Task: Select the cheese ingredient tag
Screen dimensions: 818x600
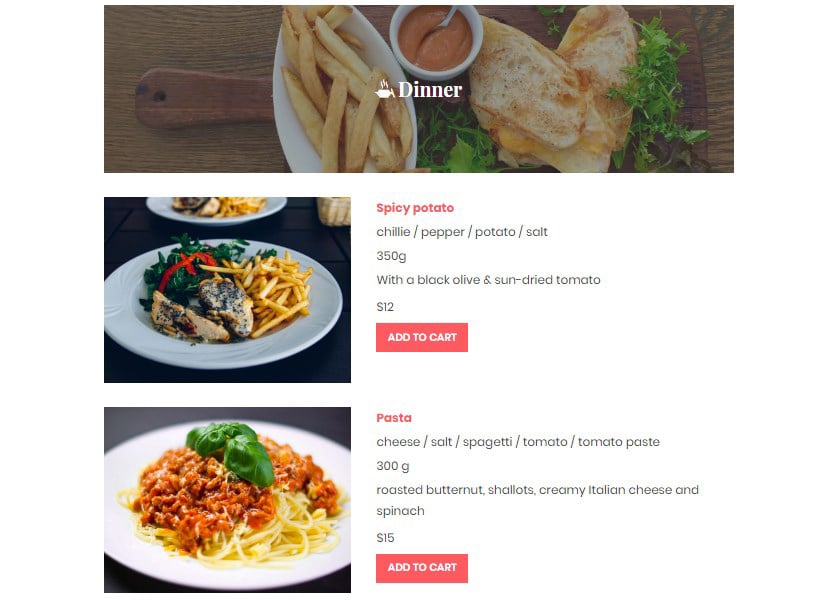Action: 398,442
